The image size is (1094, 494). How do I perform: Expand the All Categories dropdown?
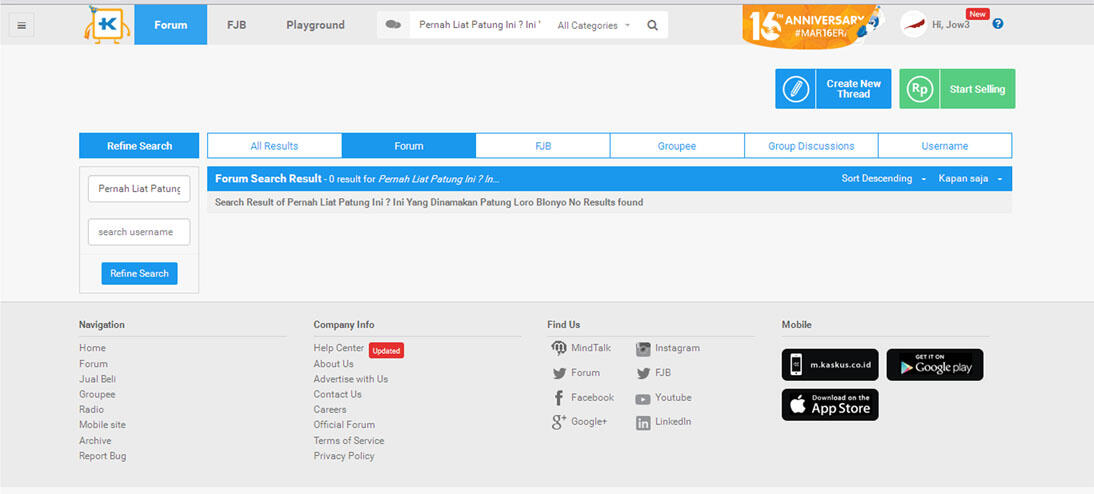point(594,25)
